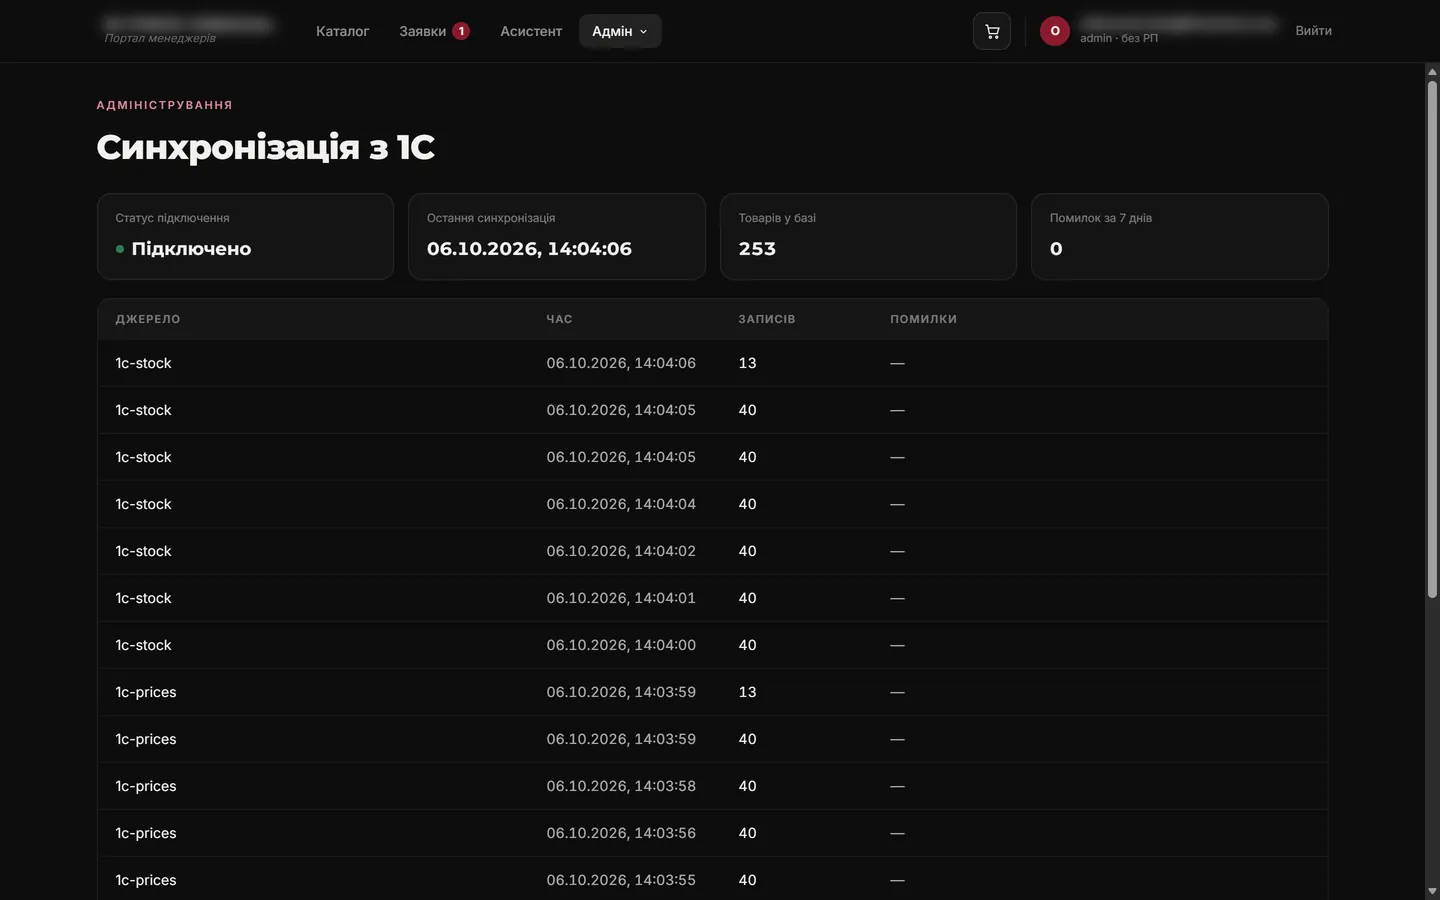Click the ПОМИЛКИ column header

tap(923, 319)
